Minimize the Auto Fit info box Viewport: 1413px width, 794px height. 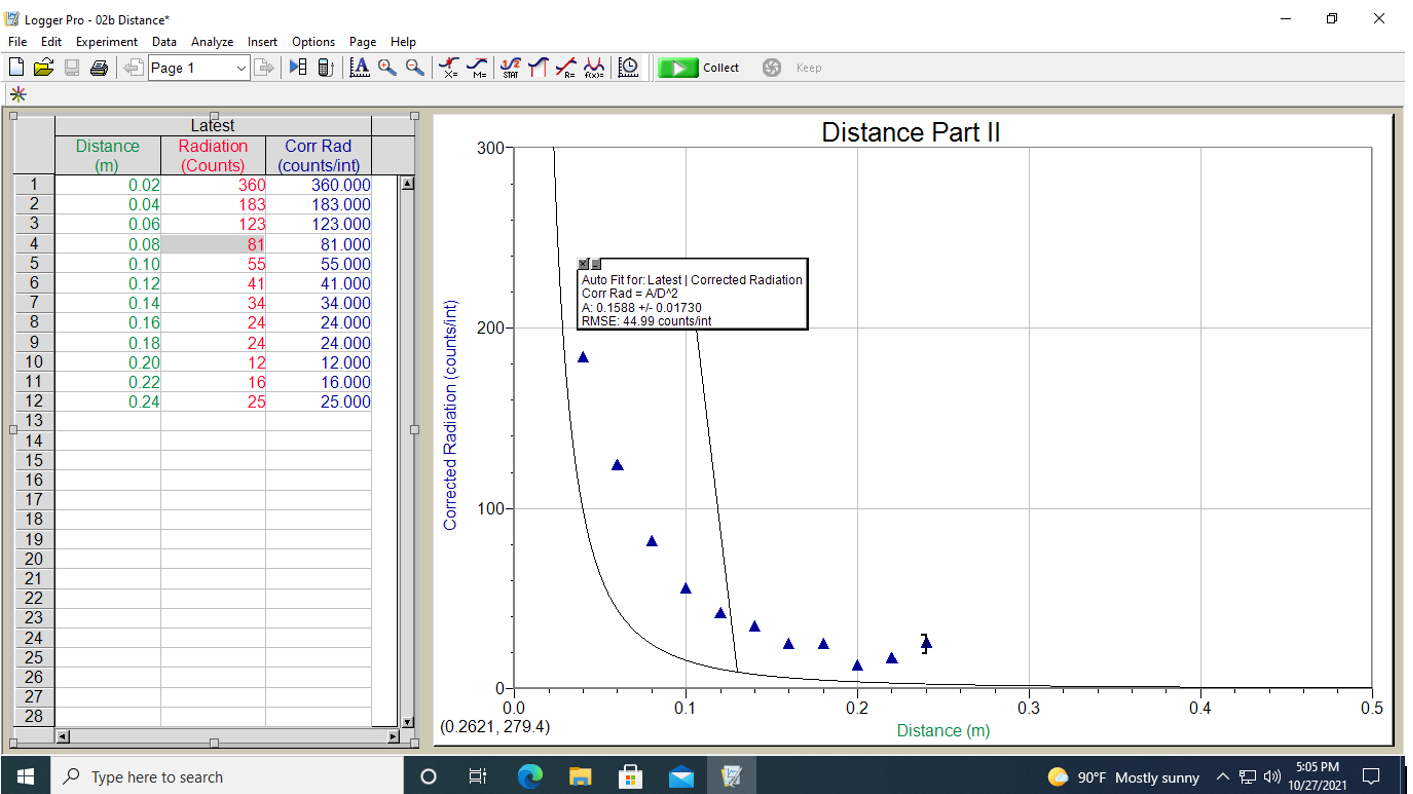click(x=596, y=264)
